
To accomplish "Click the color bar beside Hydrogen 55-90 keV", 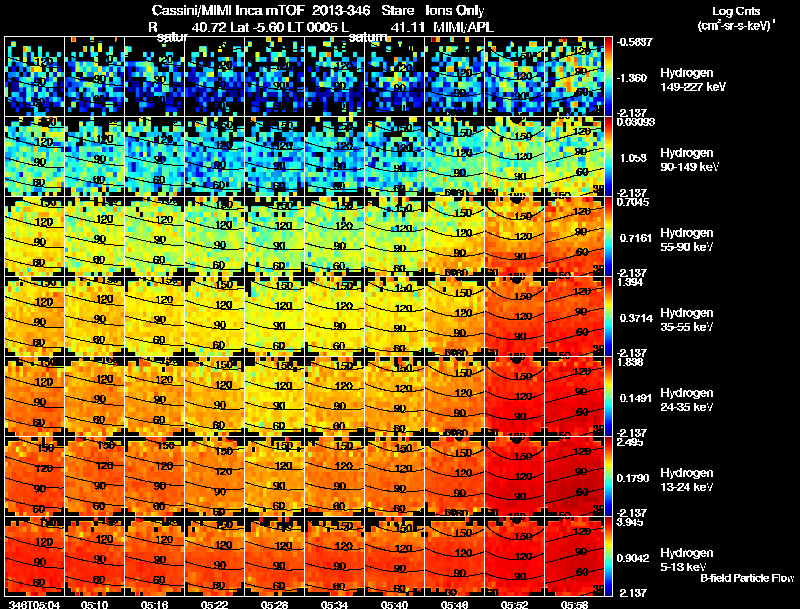I will pos(608,237).
